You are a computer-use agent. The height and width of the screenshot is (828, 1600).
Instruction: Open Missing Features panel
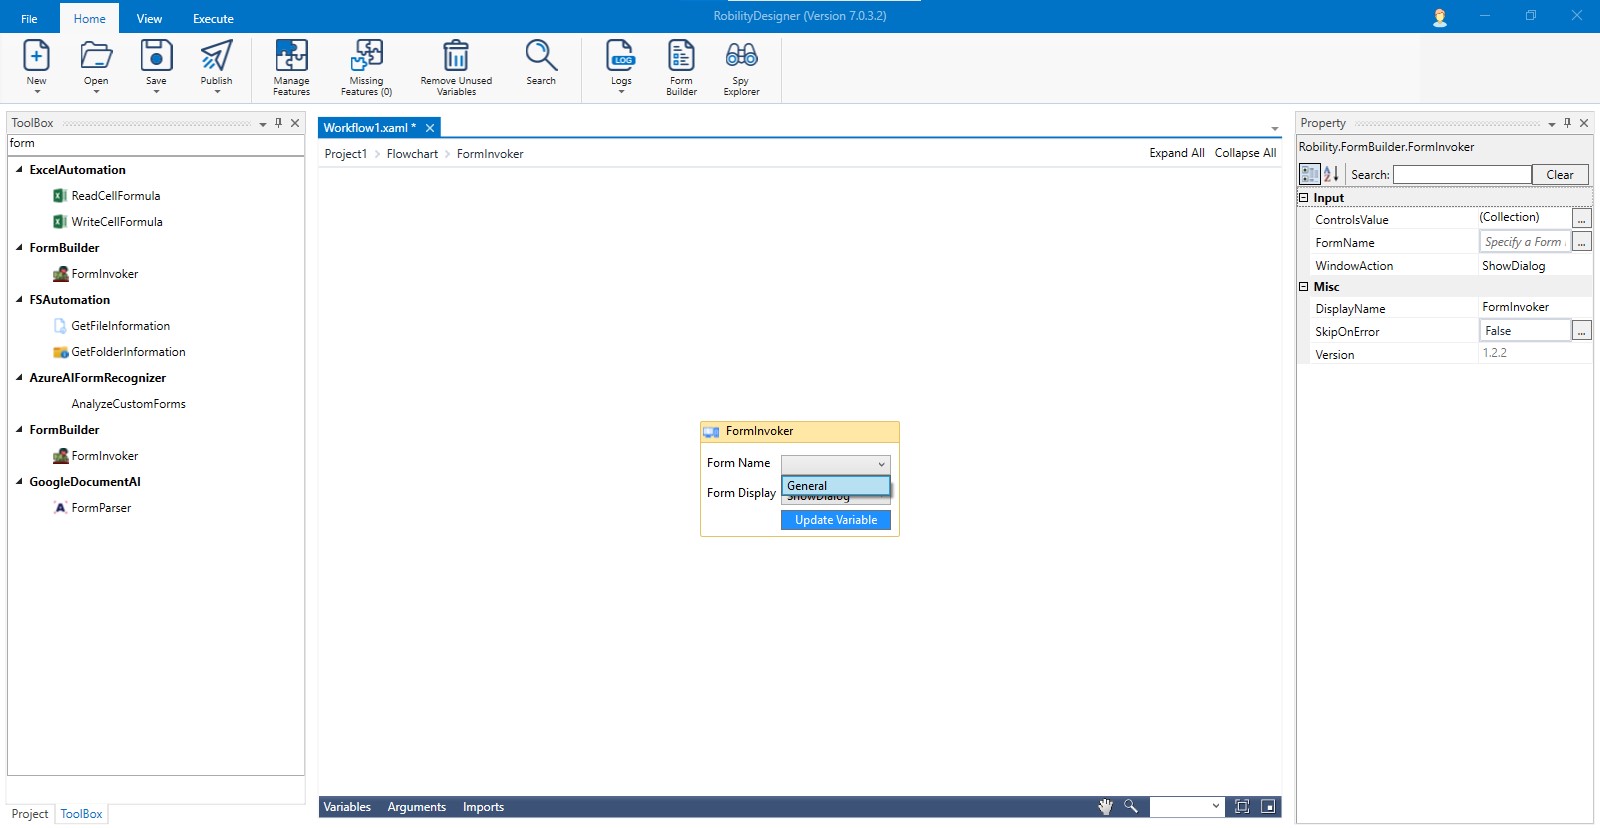point(366,57)
